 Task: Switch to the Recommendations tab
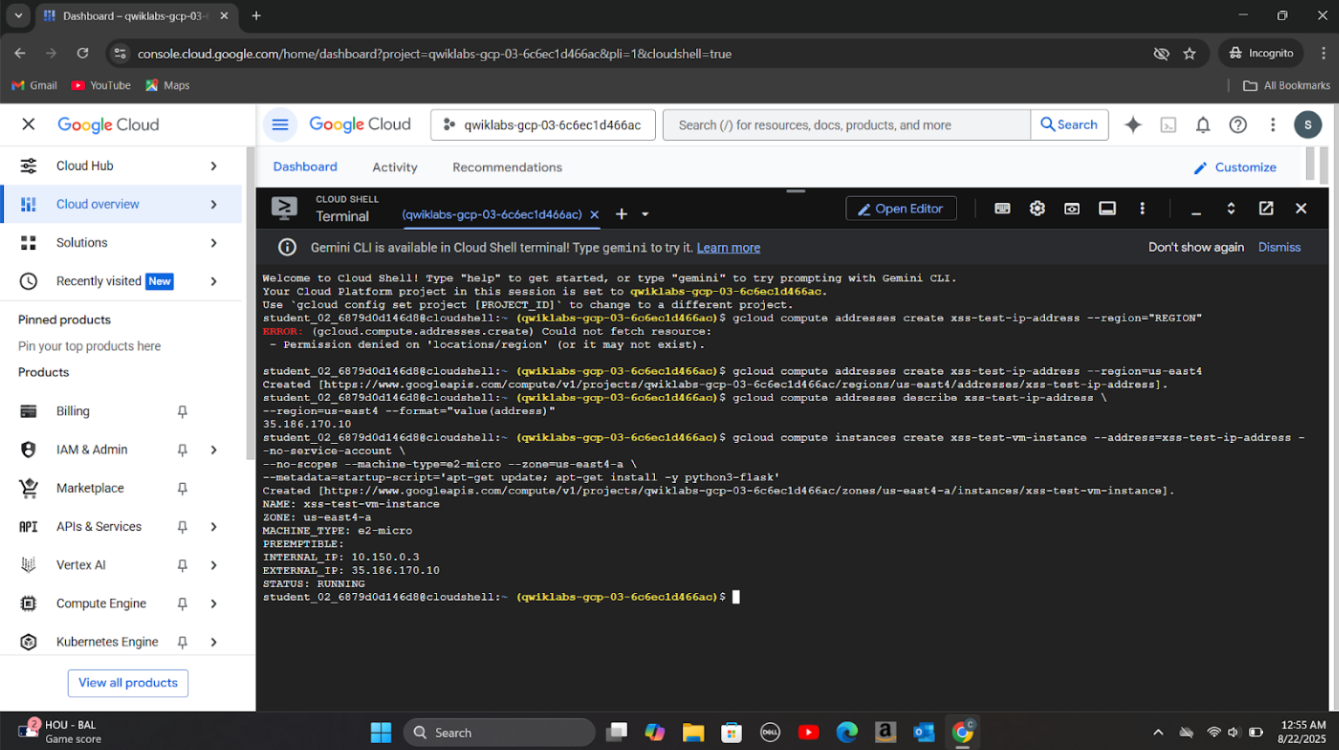click(x=507, y=167)
